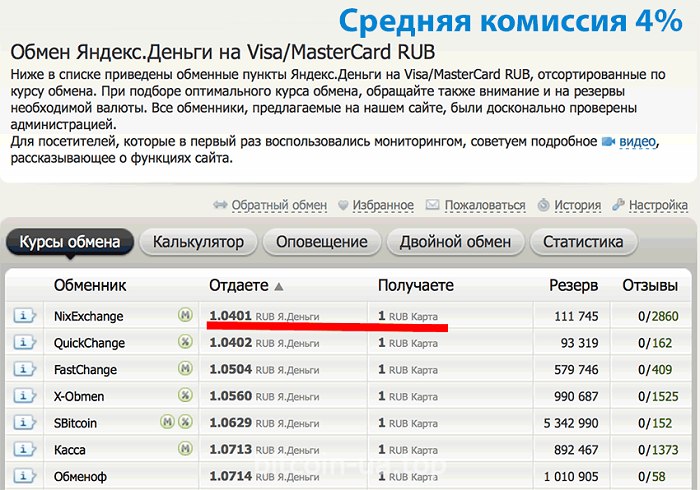Click the reserve value 111 745

pyautogui.click(x=576, y=316)
